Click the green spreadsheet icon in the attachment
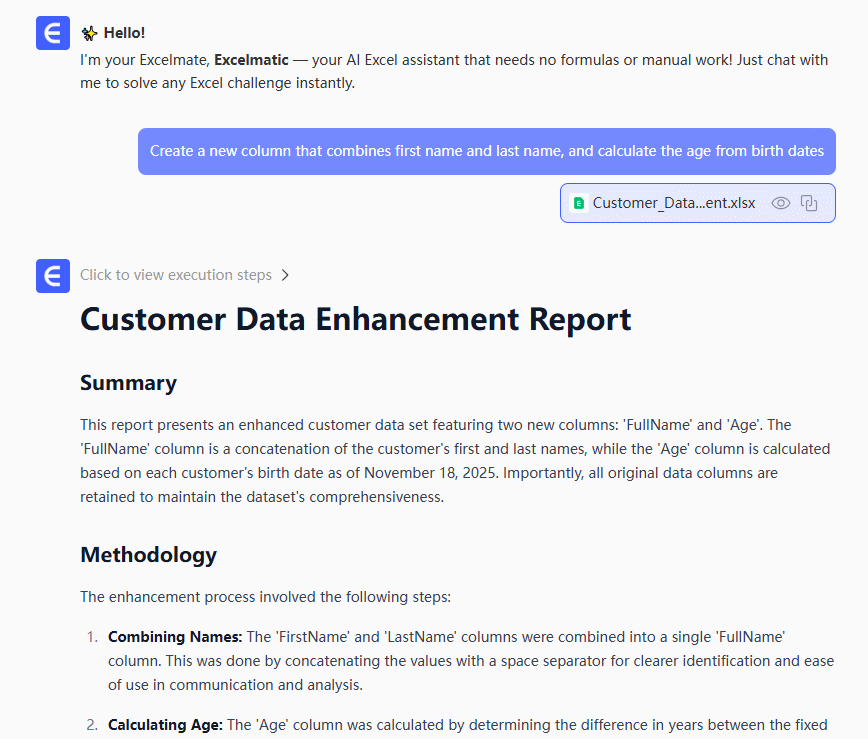Viewport: 868px width, 739px height. (x=578, y=203)
